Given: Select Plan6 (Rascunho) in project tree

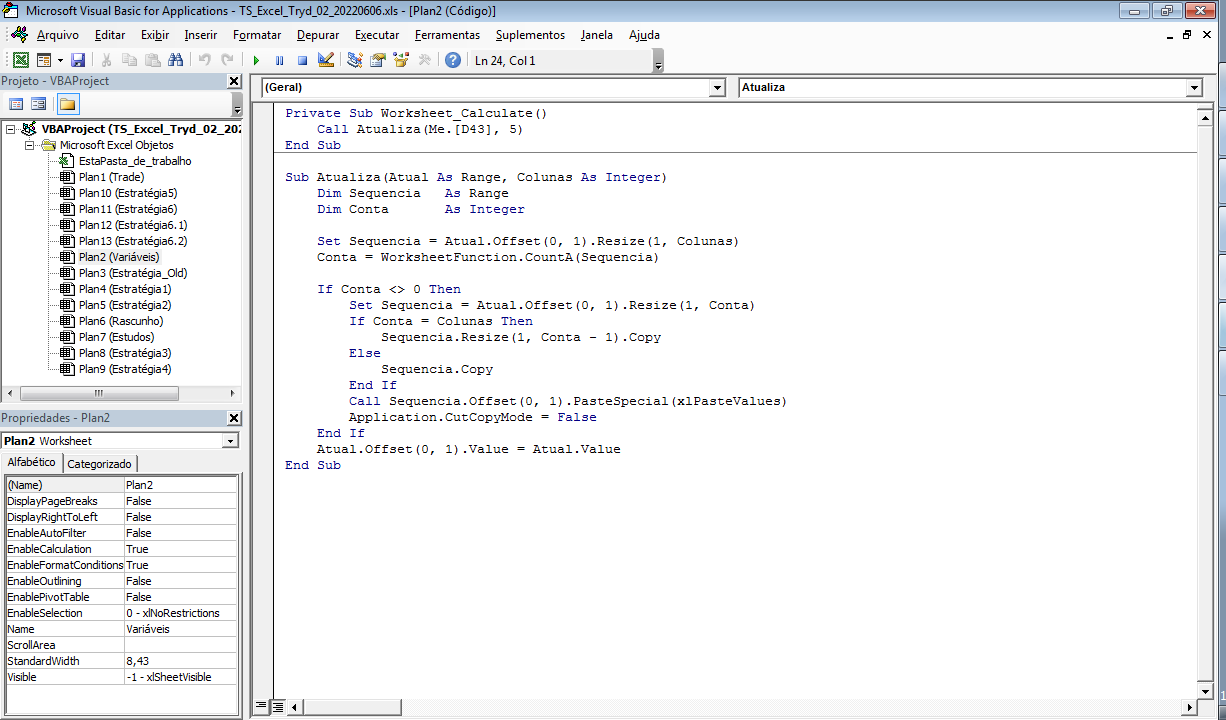Looking at the screenshot, I should pos(121,321).
